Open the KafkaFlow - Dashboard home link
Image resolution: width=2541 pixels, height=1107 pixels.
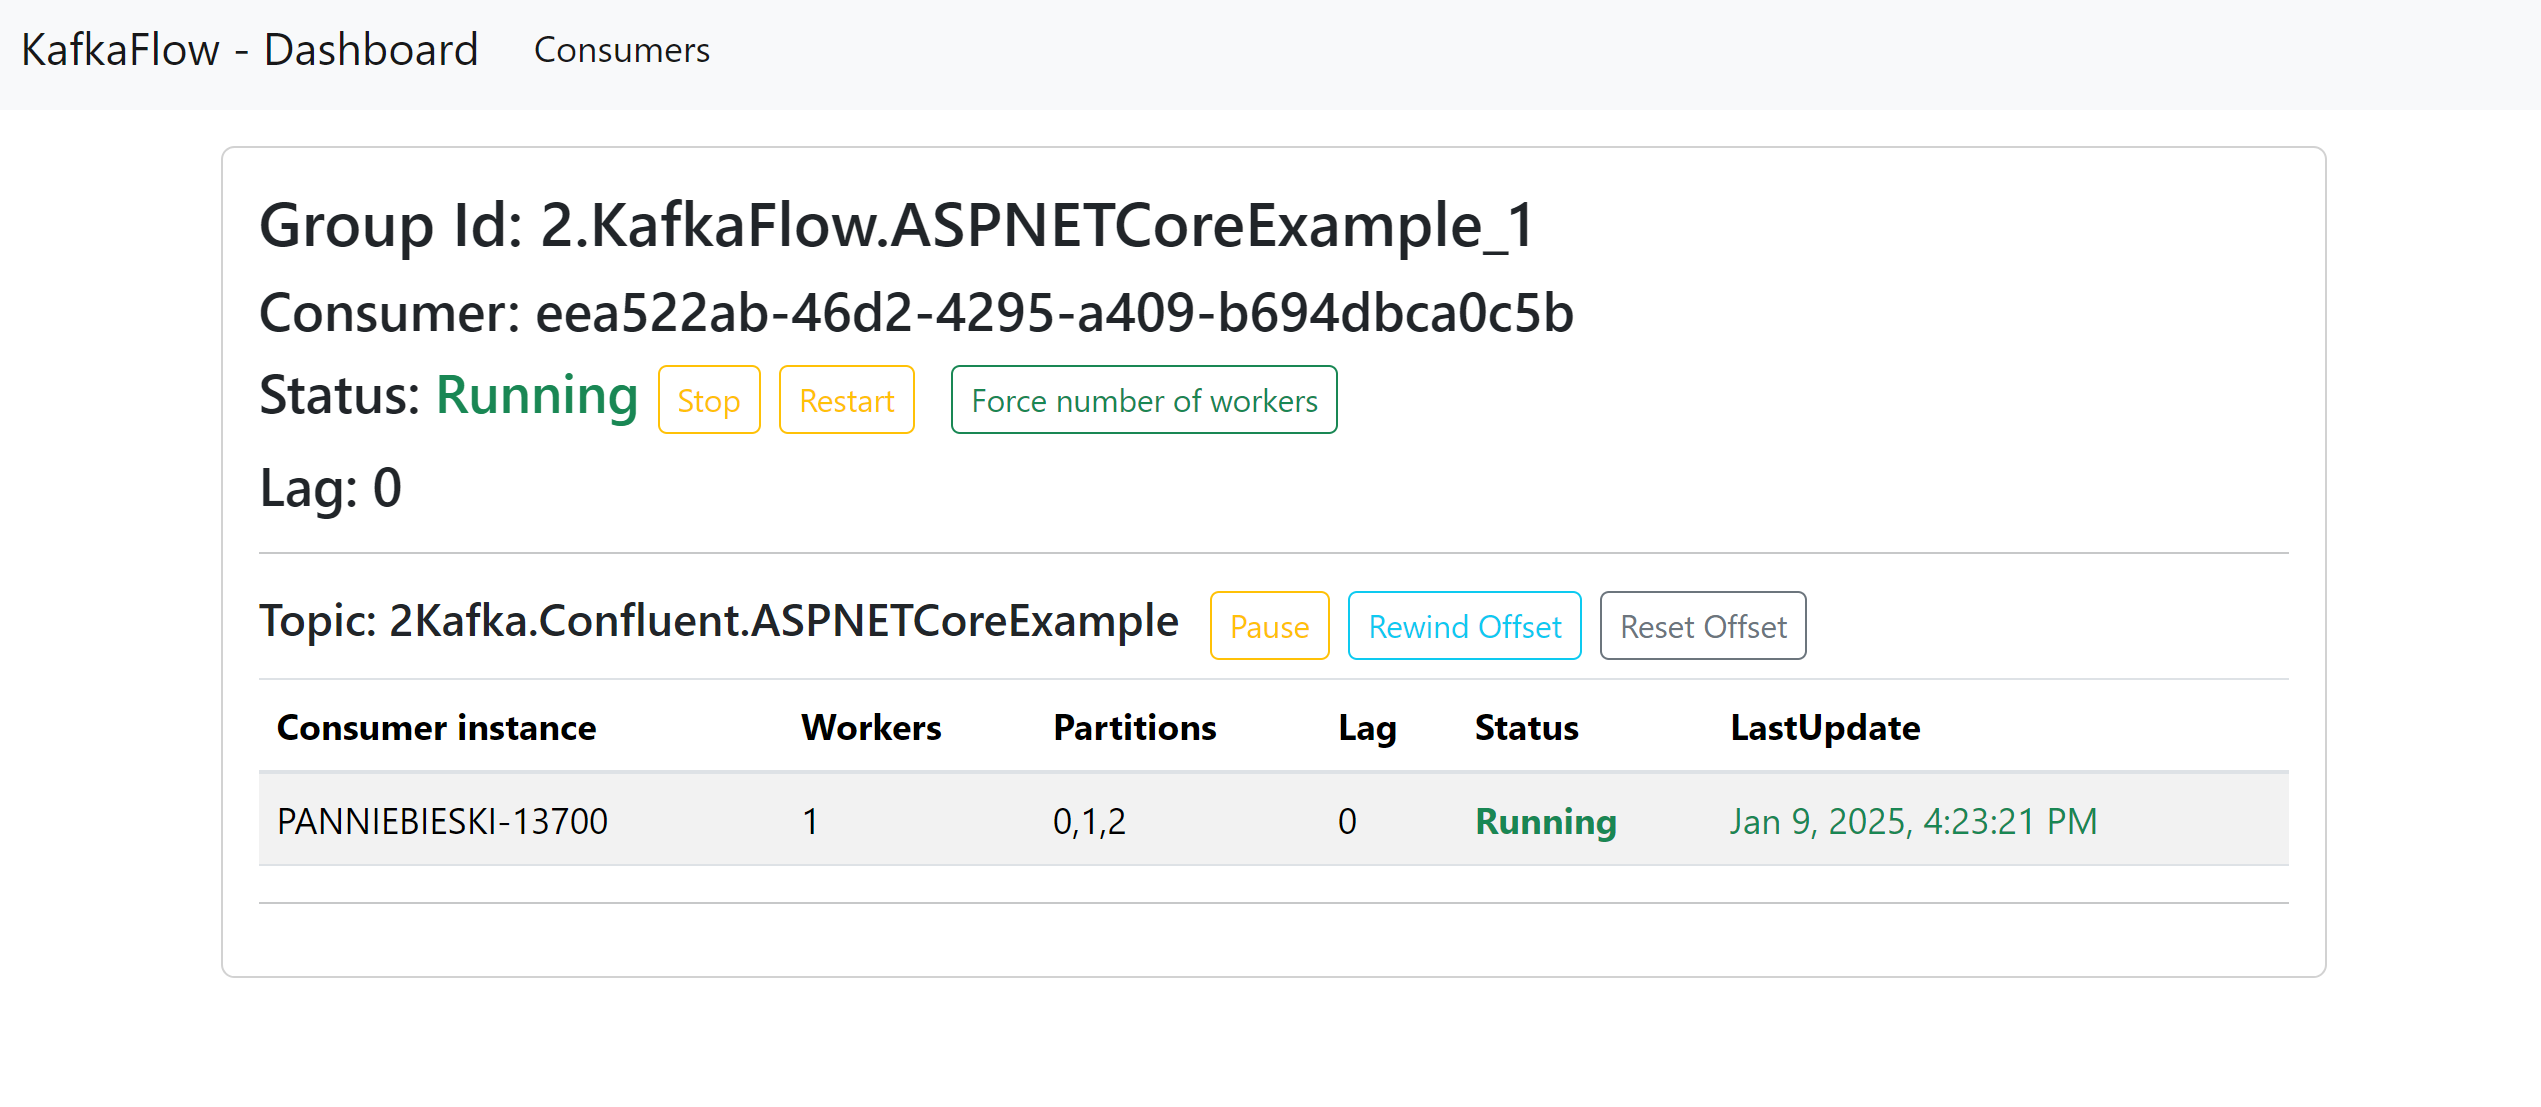(x=250, y=50)
